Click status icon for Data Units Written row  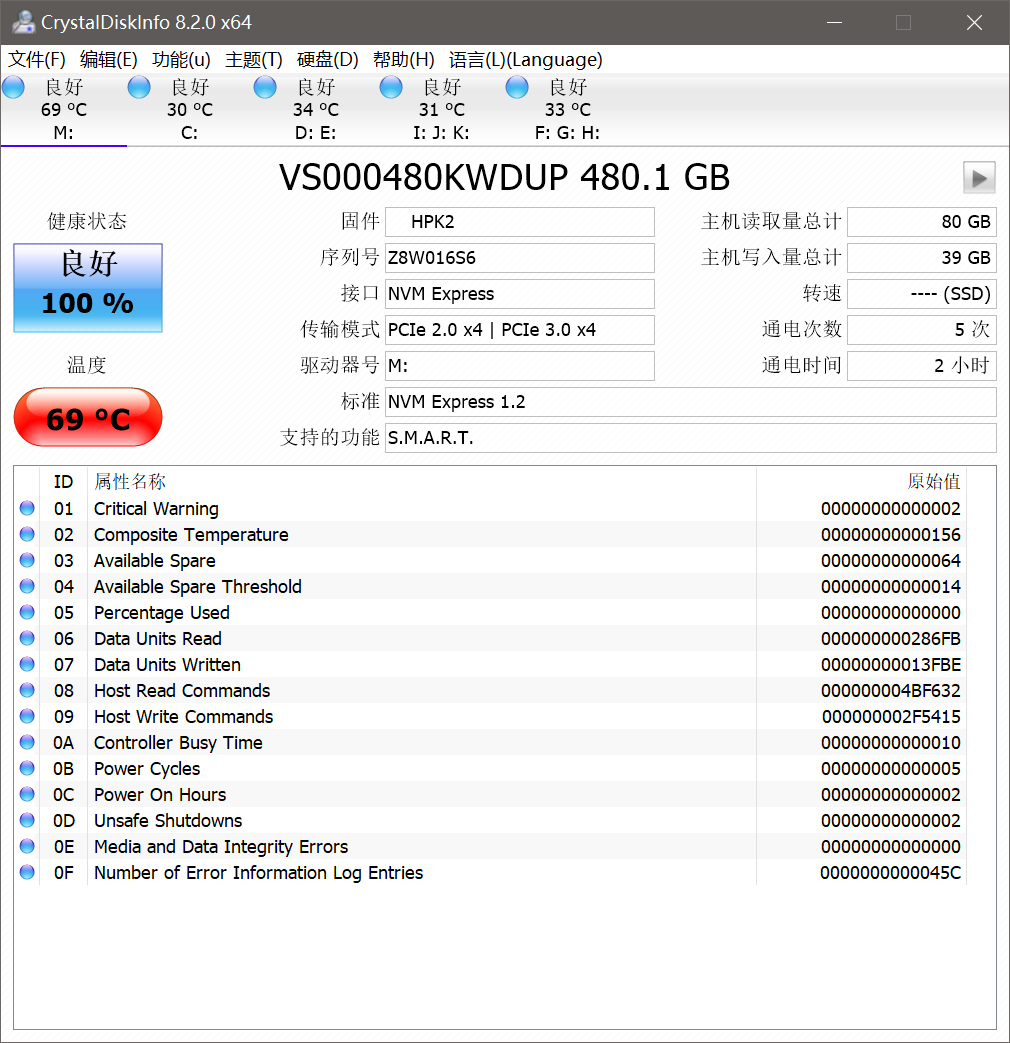(x=27, y=664)
